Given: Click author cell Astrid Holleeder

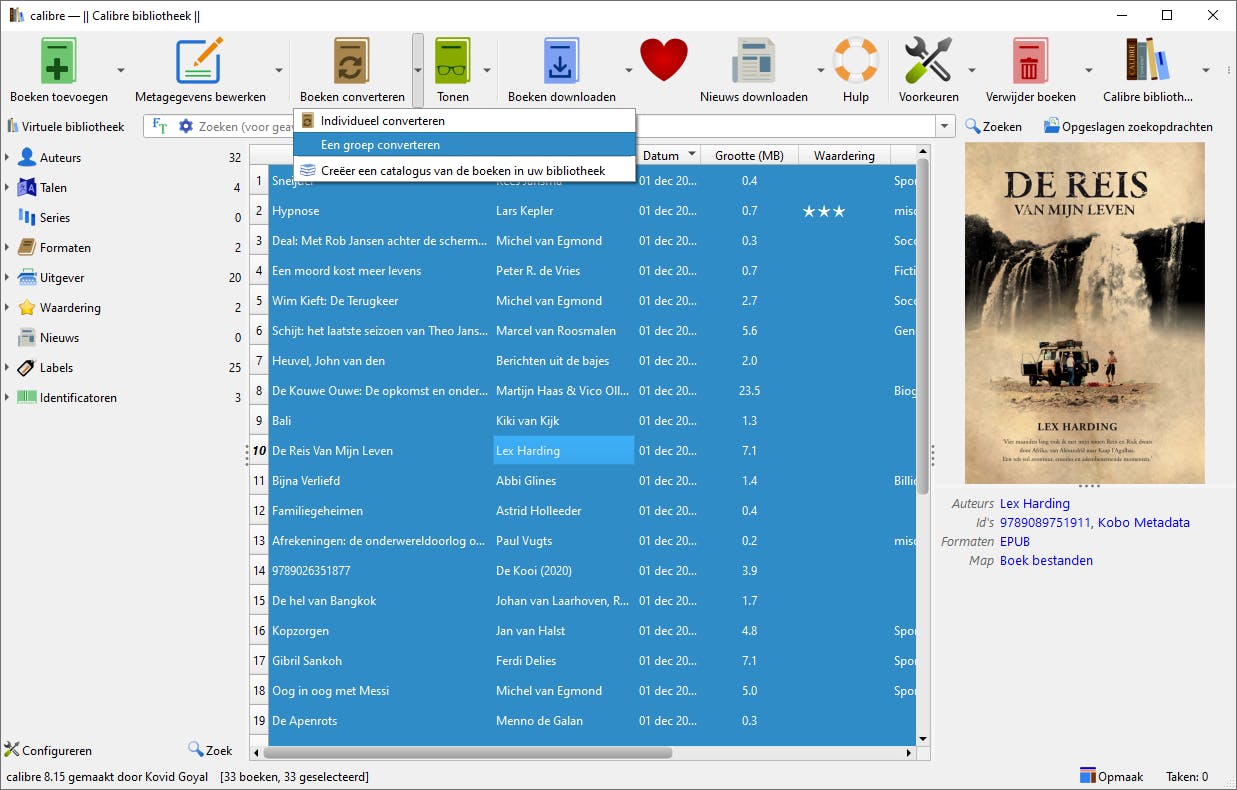Looking at the screenshot, I should 564,511.
